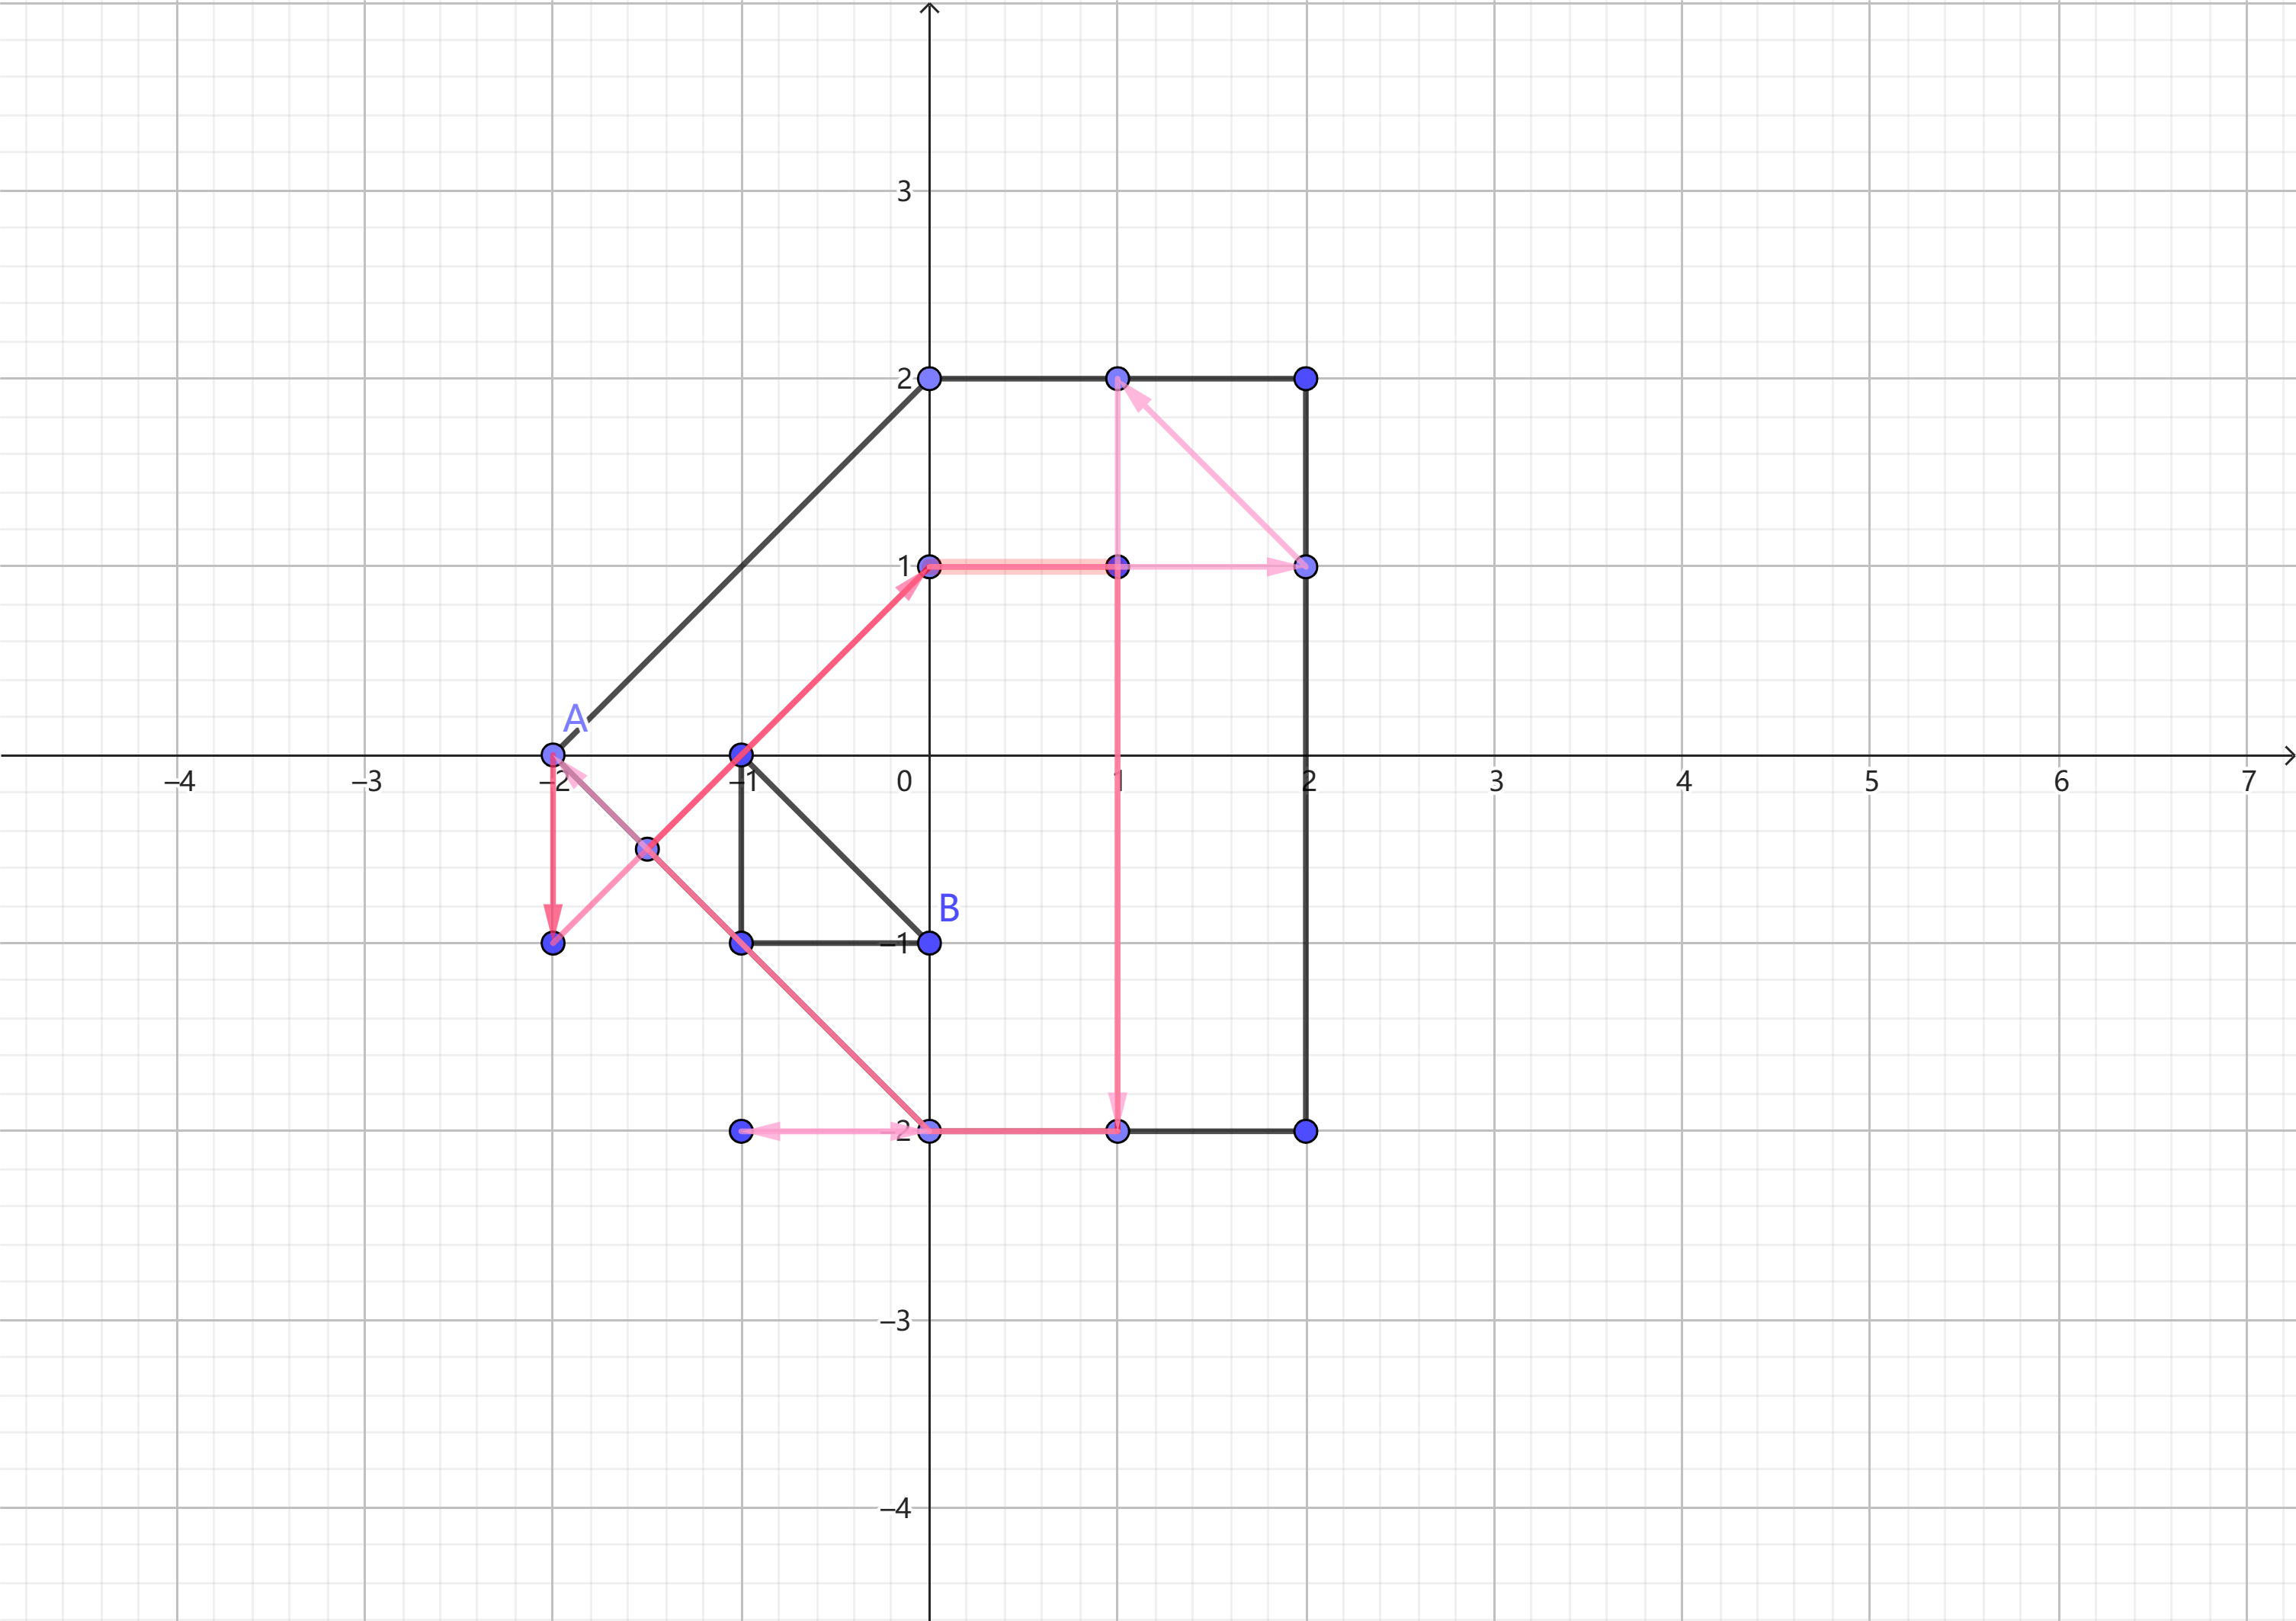Screen dimensions: 2296x1621
Task: Click the point at (-1, 0)
Action: click(x=741, y=755)
